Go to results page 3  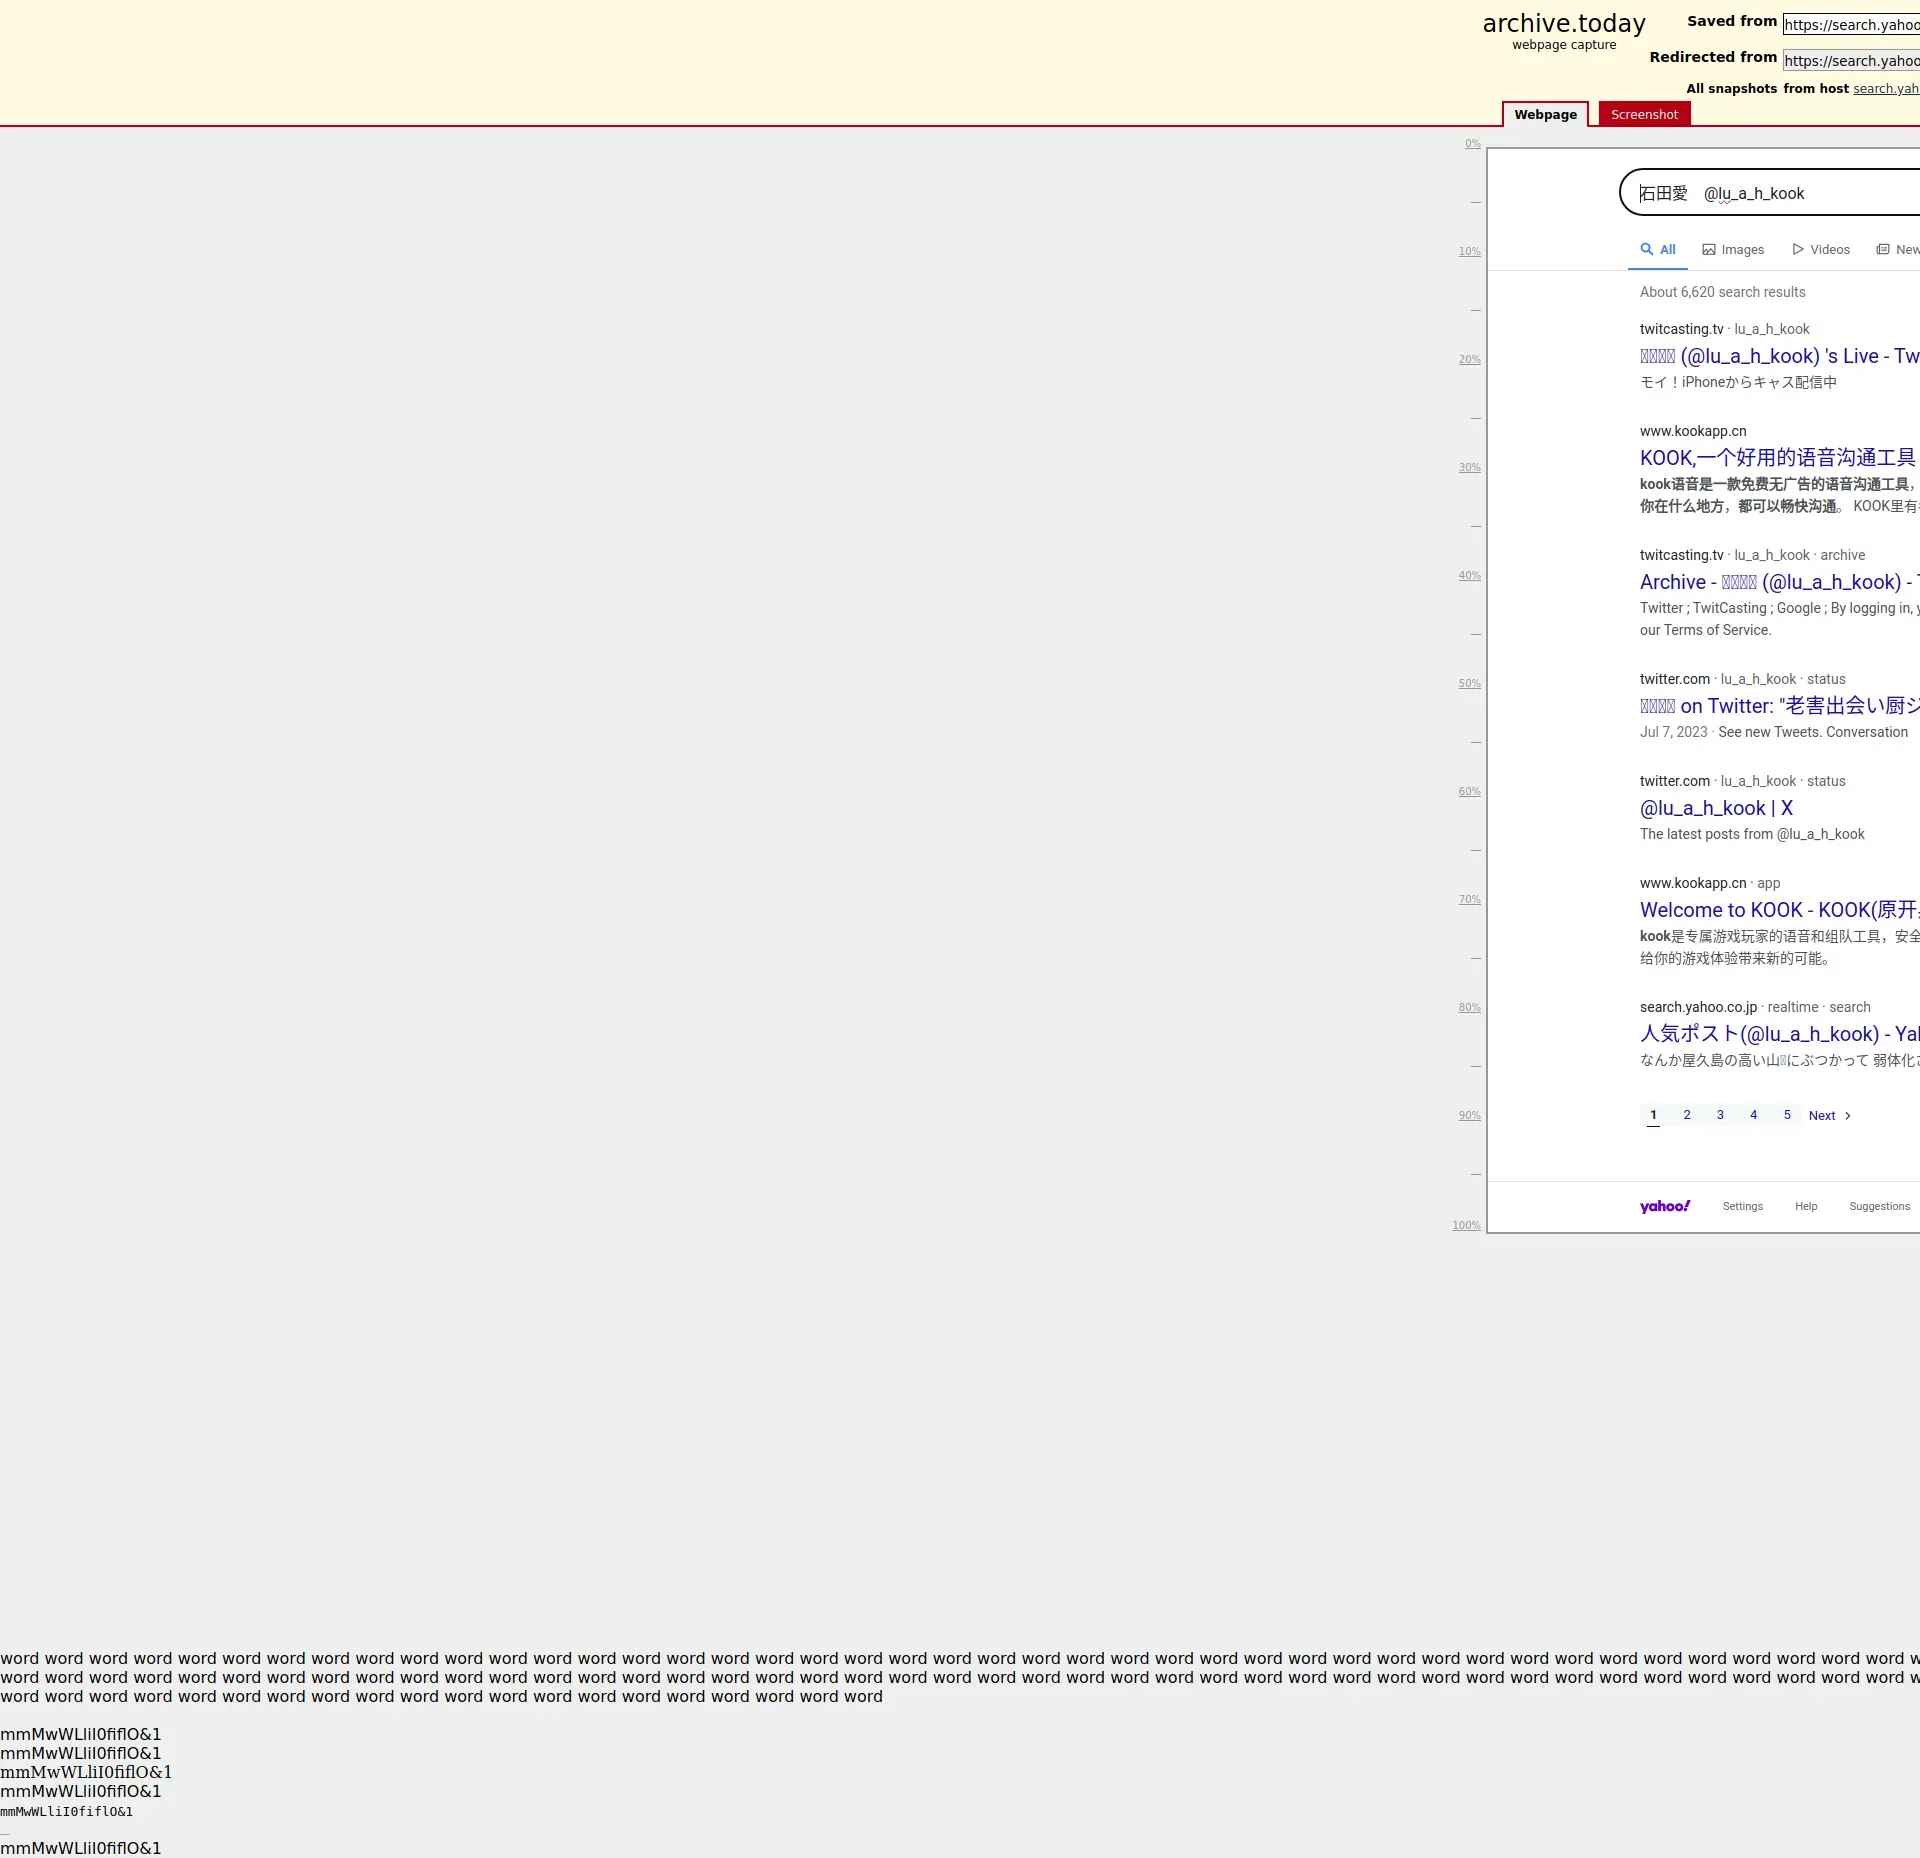click(1720, 1115)
